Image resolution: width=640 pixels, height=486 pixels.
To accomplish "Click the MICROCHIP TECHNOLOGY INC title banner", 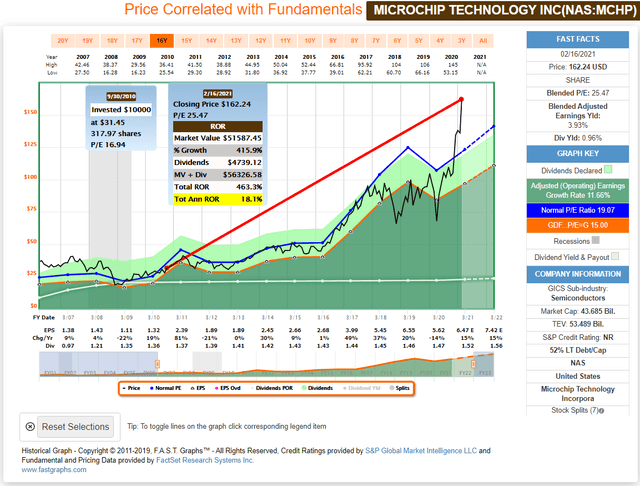I will point(503,10).
